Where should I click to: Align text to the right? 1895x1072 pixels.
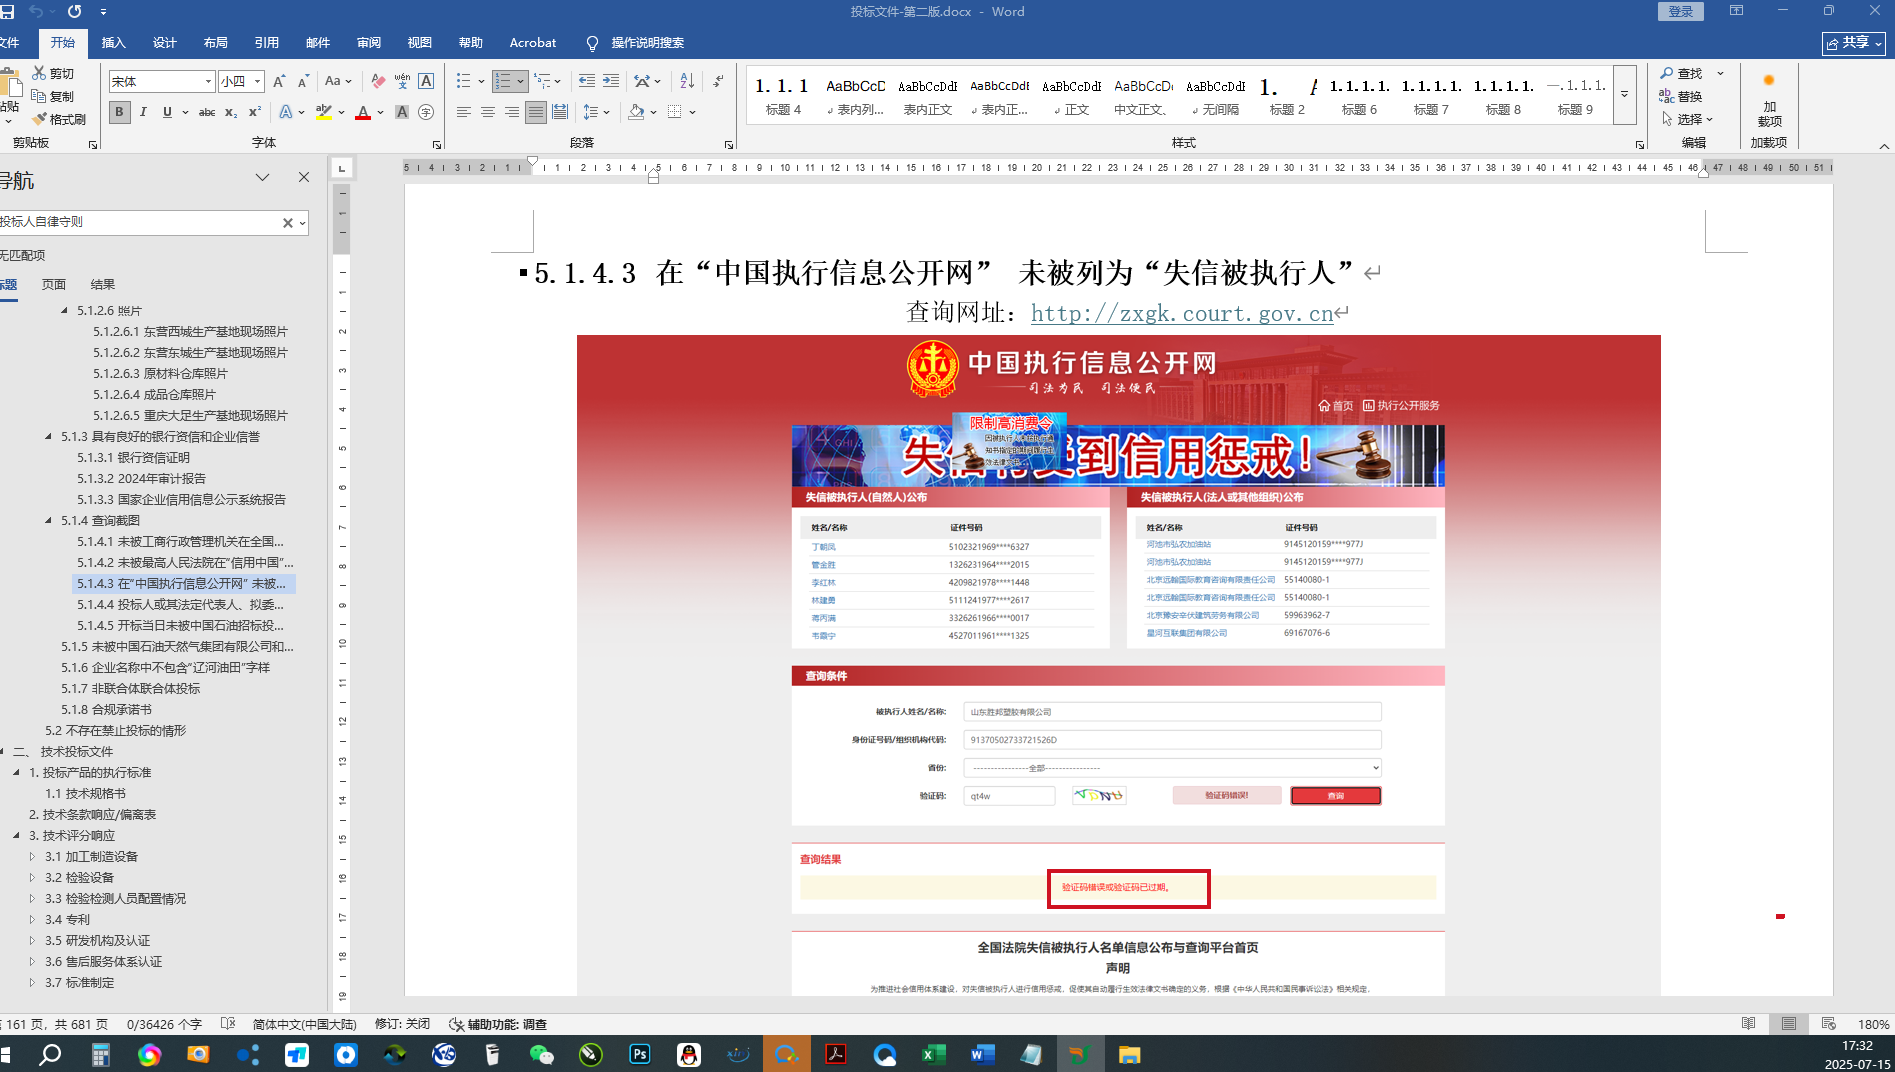pos(512,112)
